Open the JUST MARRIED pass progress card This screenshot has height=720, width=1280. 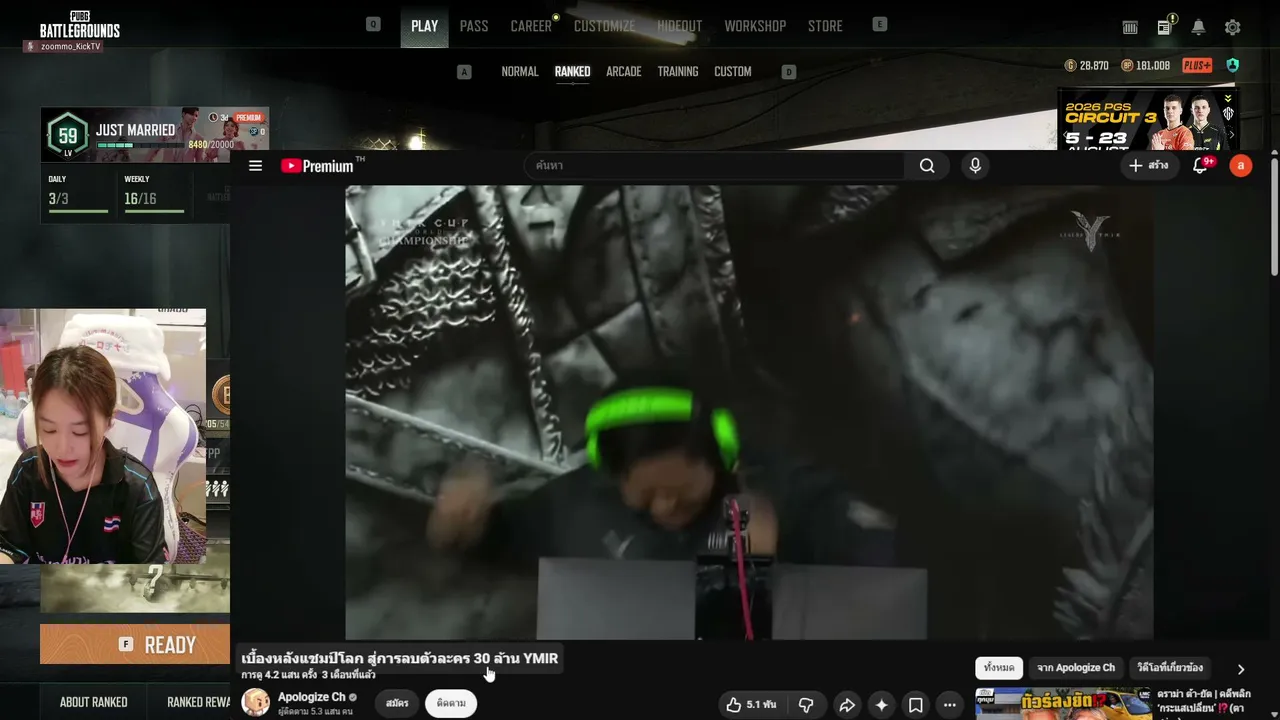pyautogui.click(x=155, y=134)
